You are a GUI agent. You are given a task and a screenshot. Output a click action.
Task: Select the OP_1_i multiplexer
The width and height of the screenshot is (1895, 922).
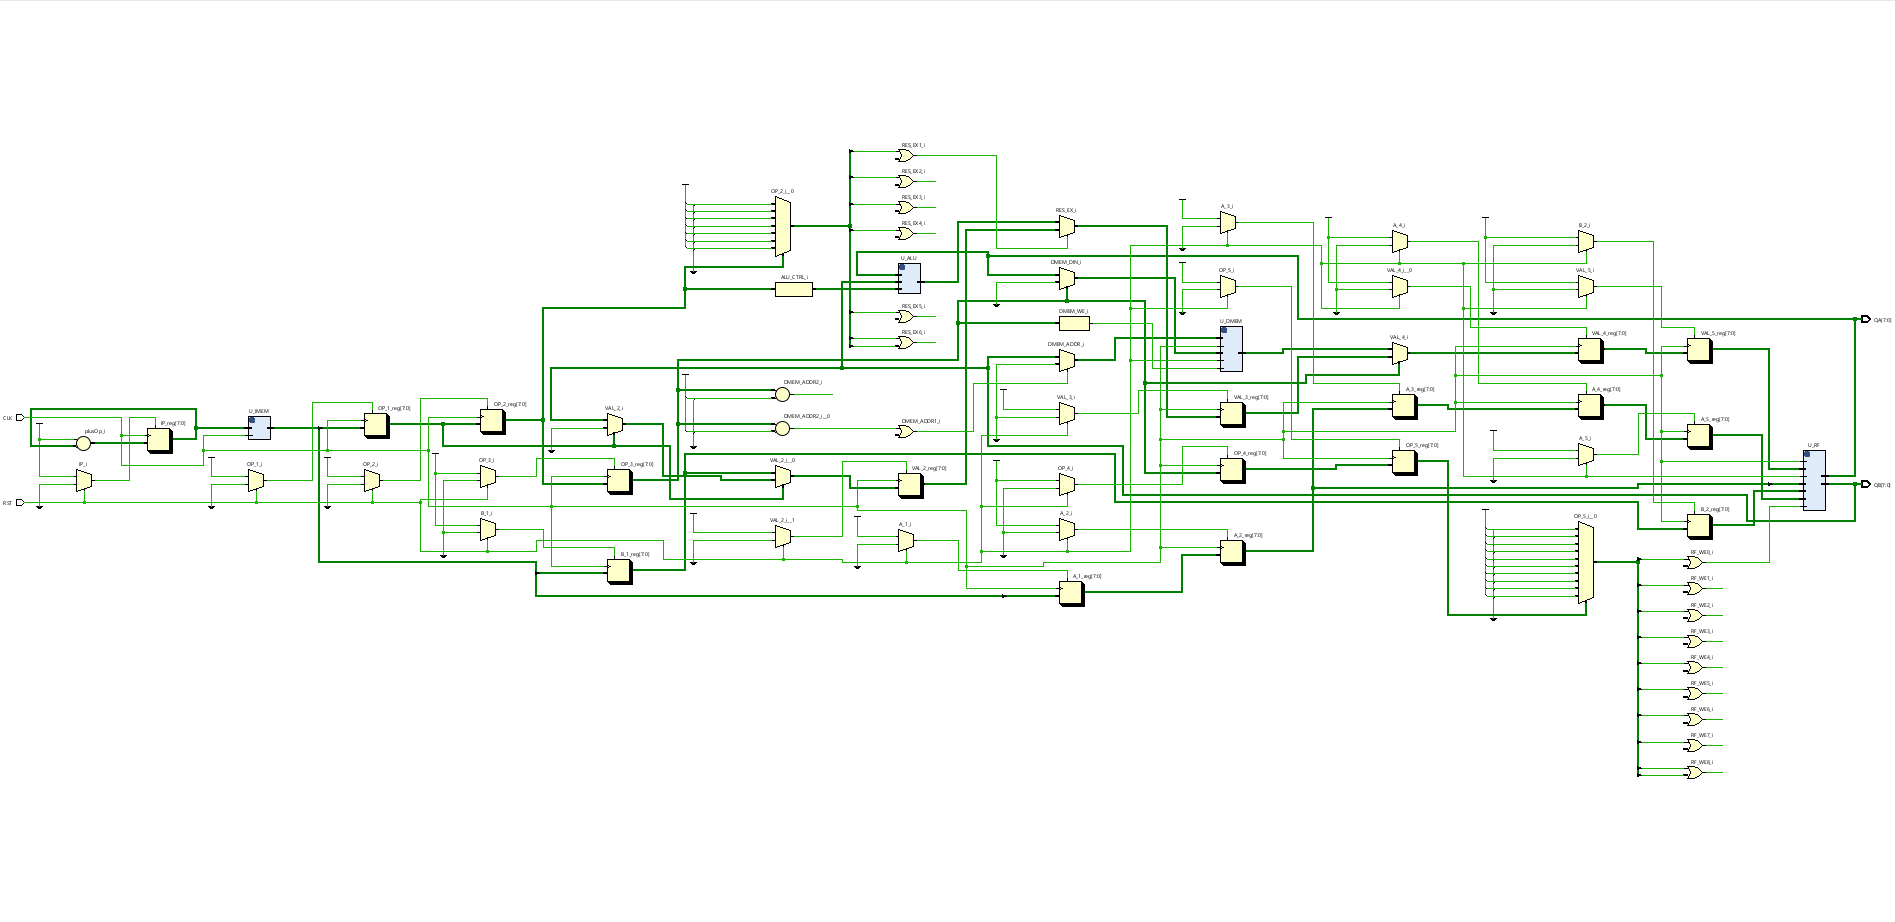pyautogui.click(x=256, y=481)
